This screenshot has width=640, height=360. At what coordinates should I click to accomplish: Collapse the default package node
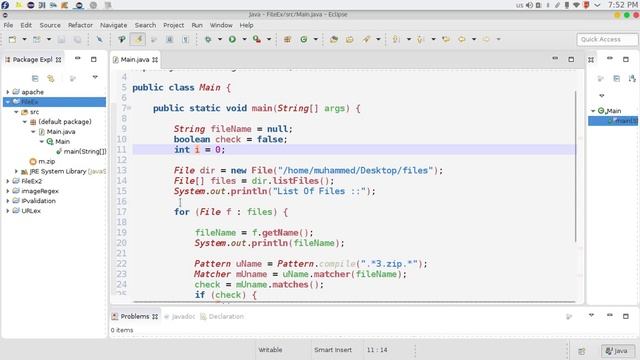[24, 122]
